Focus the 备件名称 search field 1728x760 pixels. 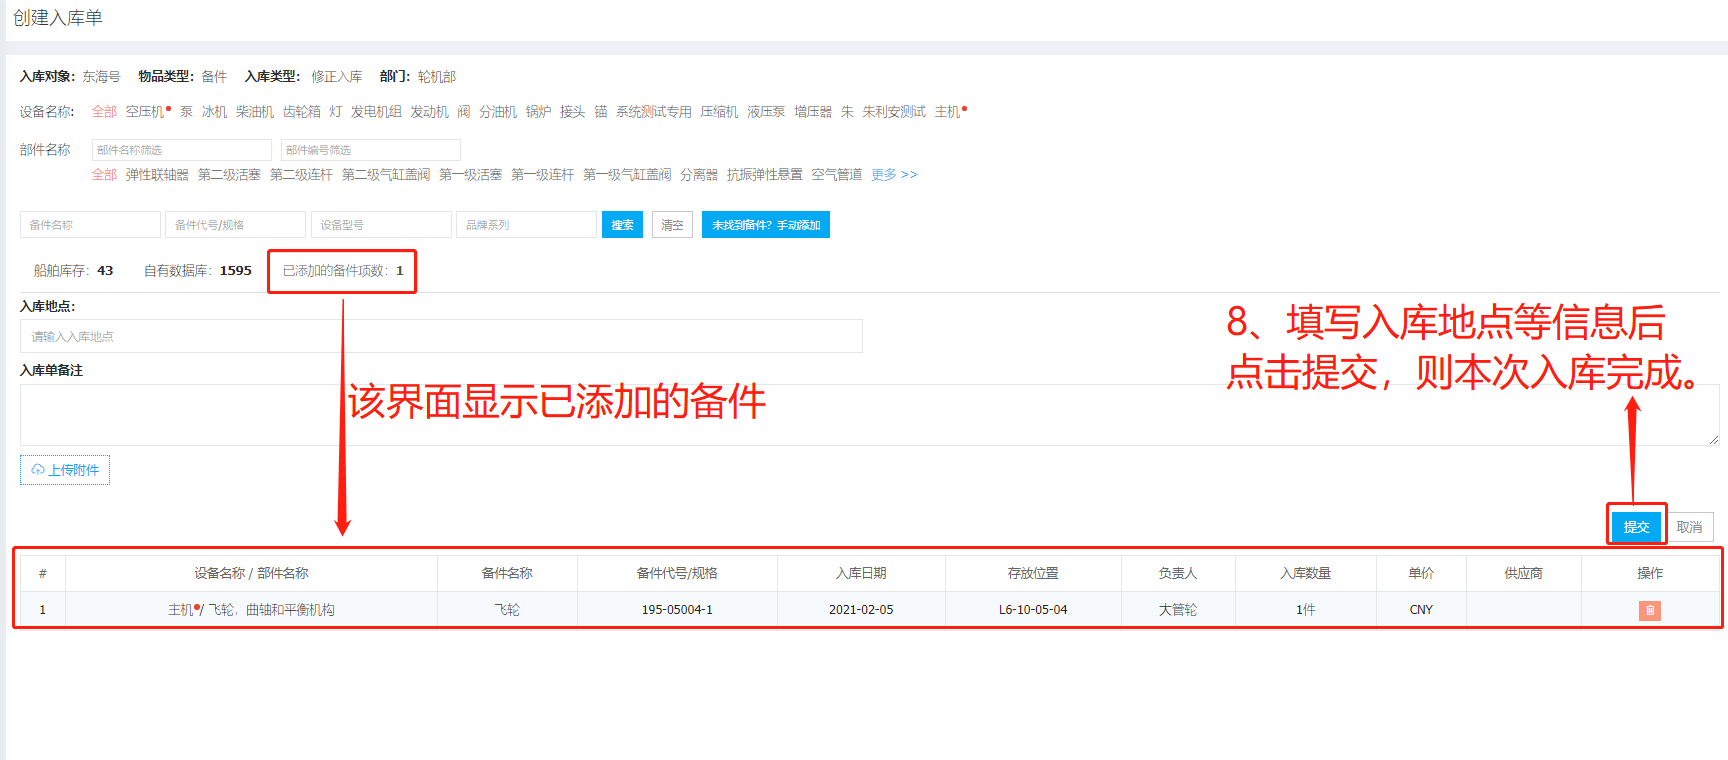click(90, 225)
